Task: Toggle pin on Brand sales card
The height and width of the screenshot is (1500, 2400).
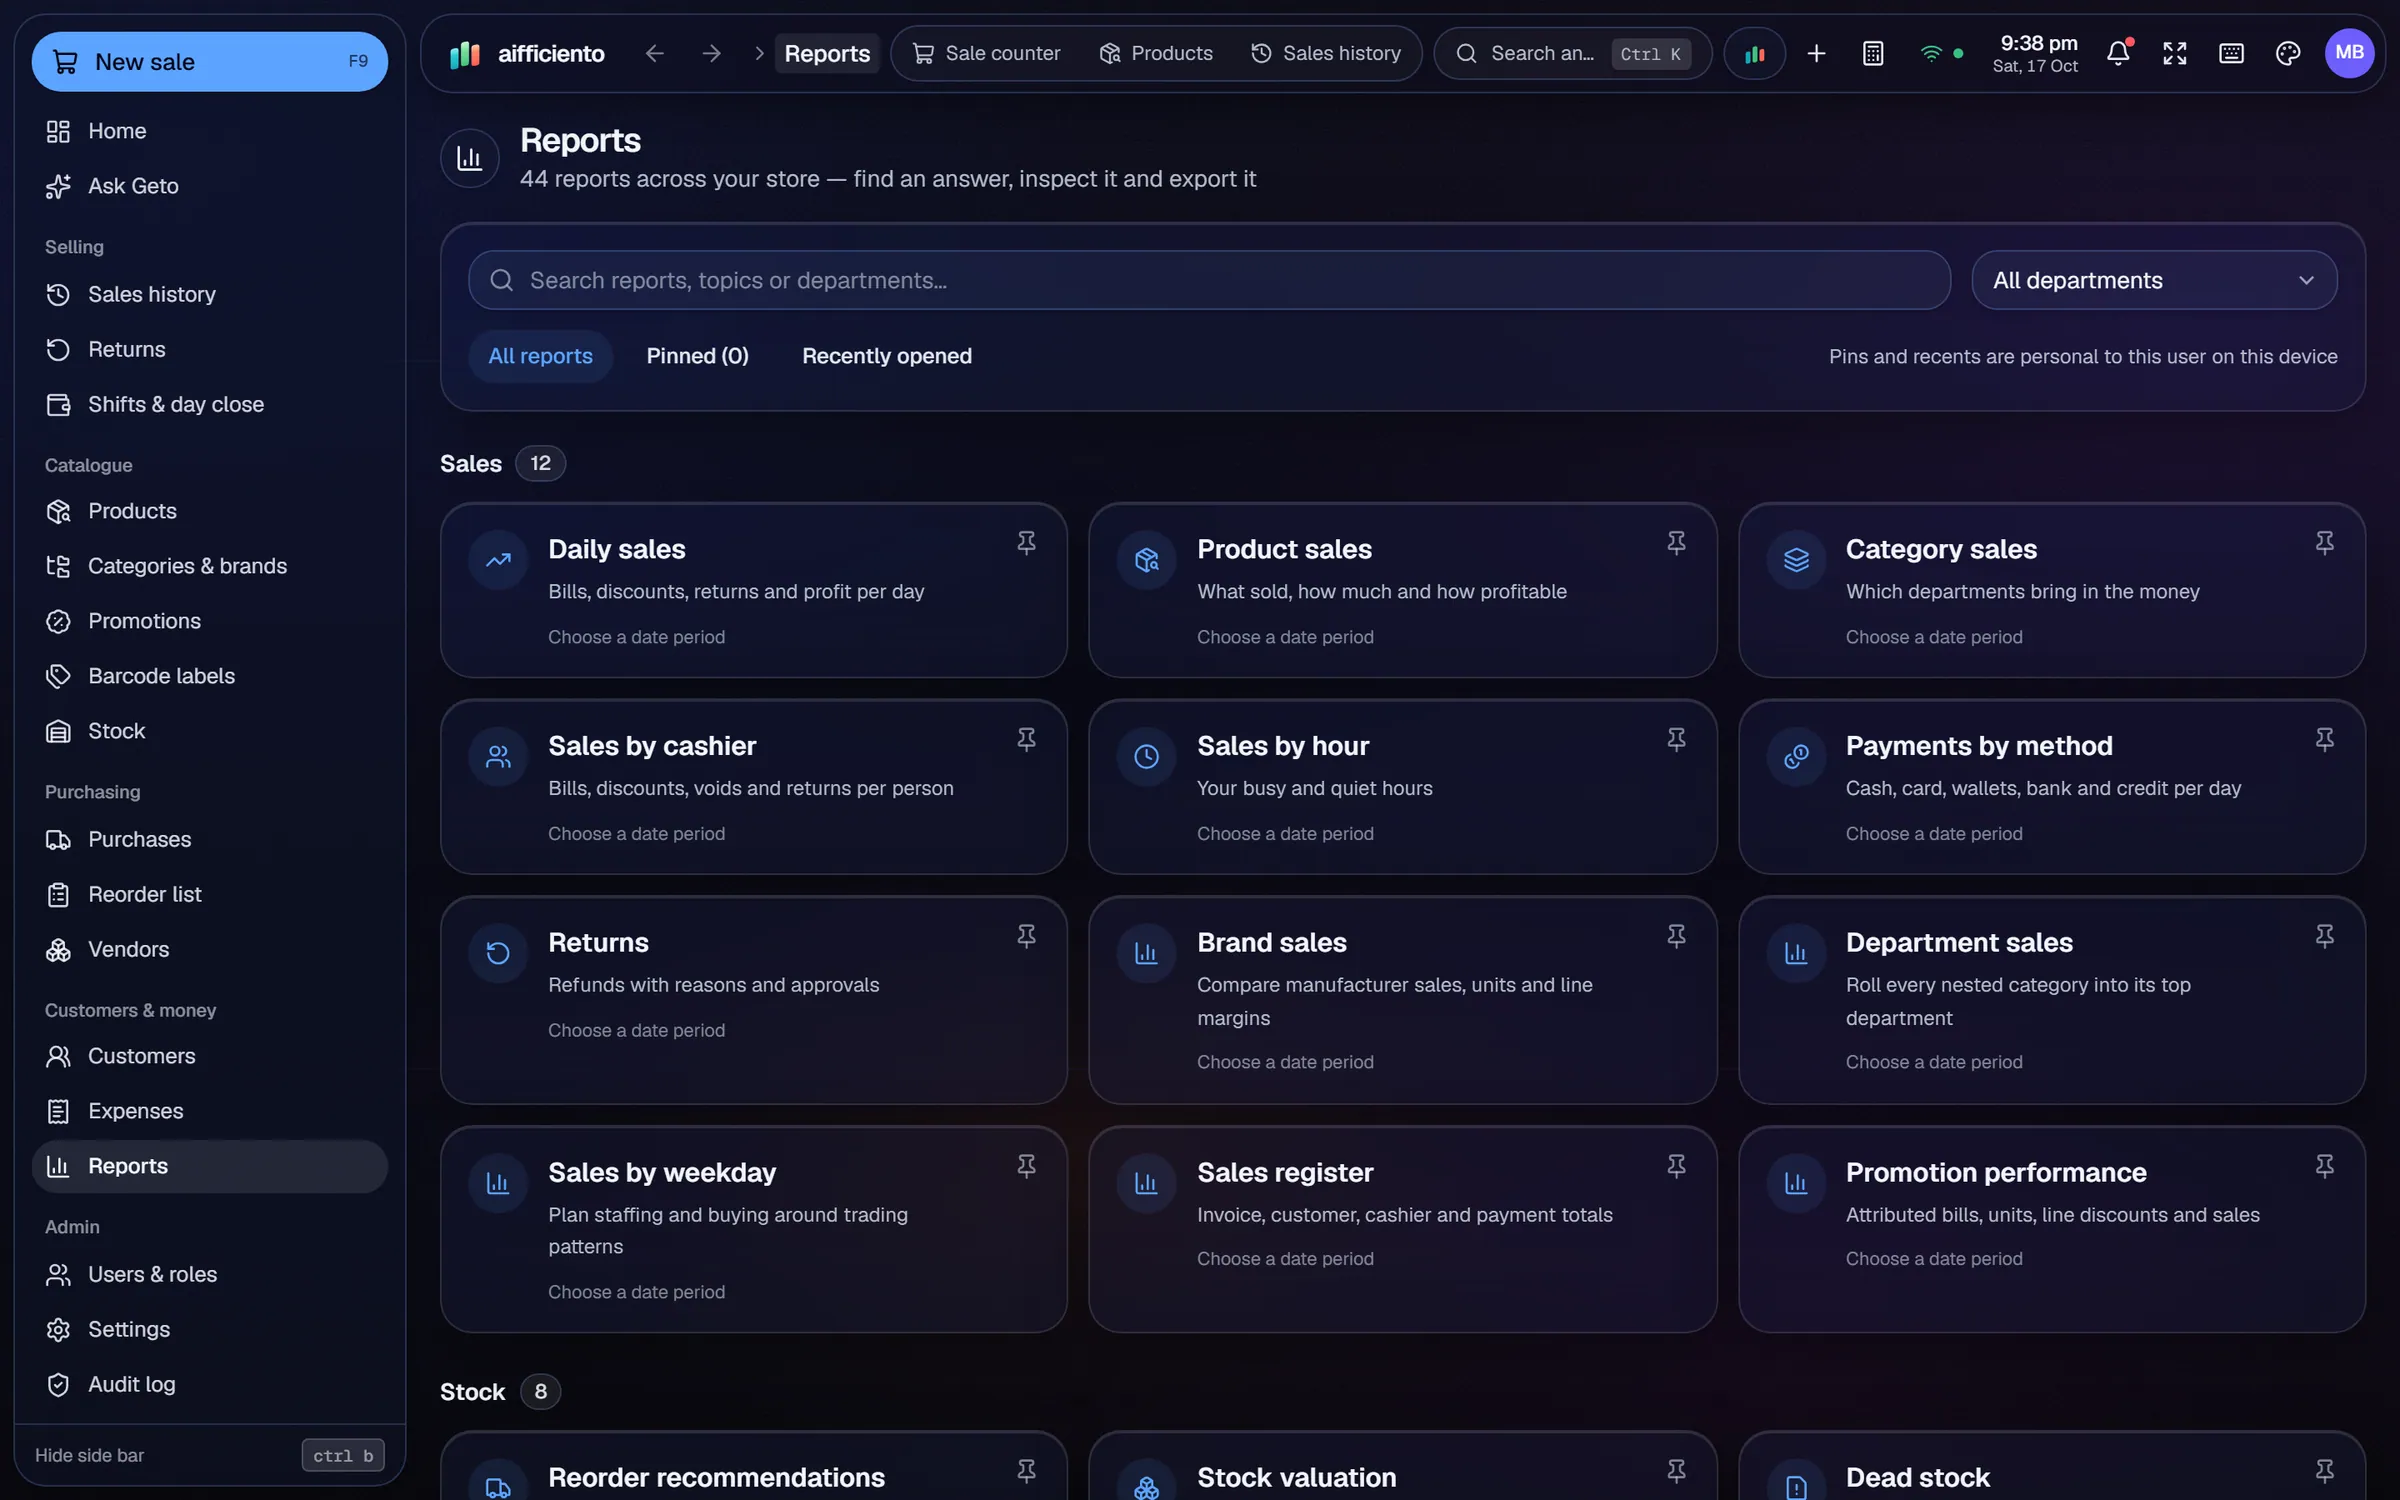Action: click(x=1676, y=936)
